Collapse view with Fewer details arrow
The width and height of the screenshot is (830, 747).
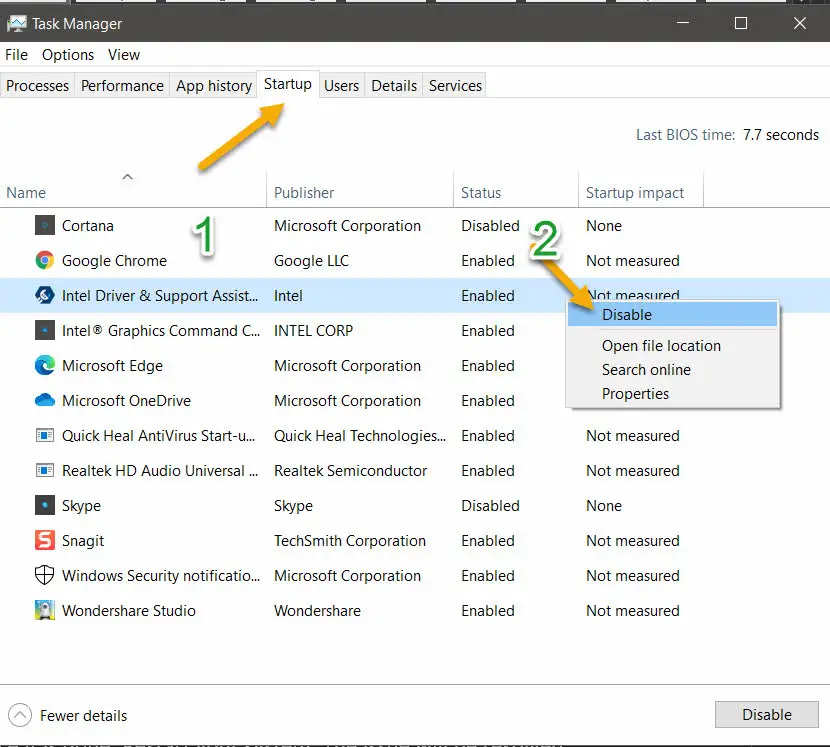pos(20,715)
